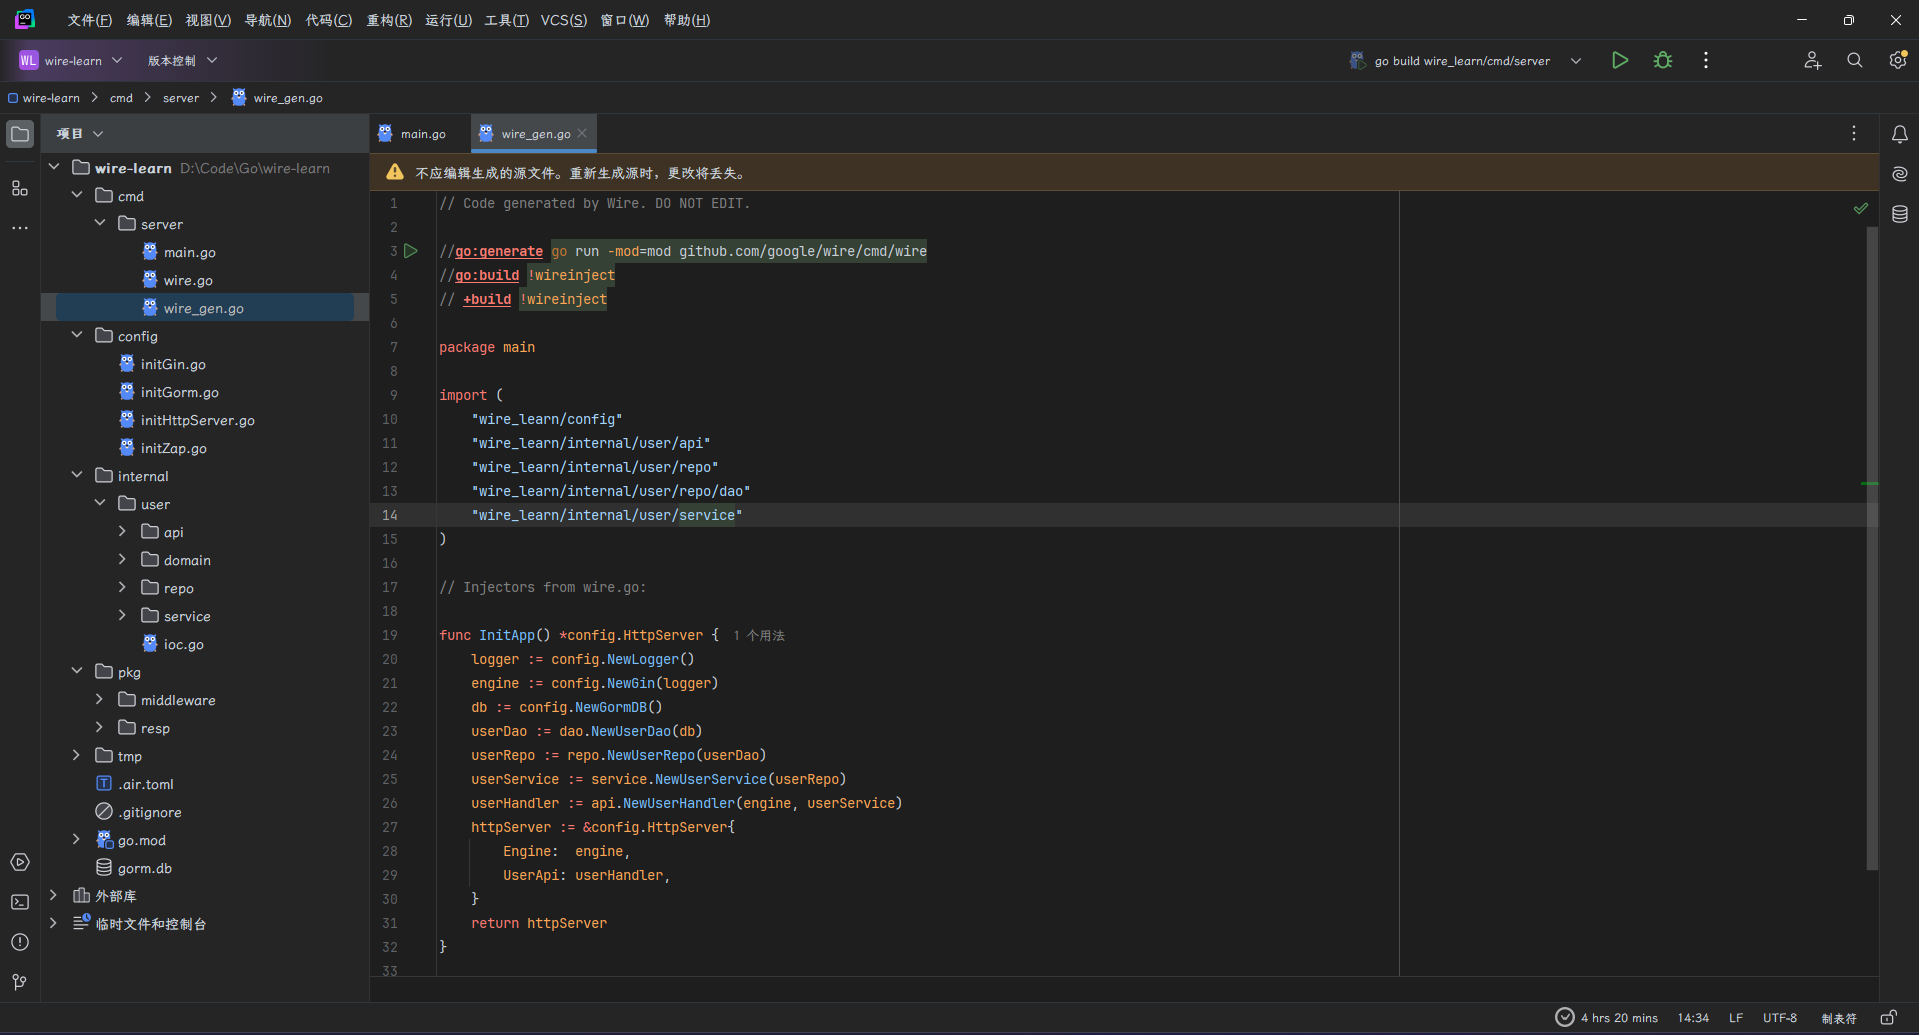The height and width of the screenshot is (1035, 1919).
Task: Open the wire-learn project dropdown
Action: click(71, 60)
